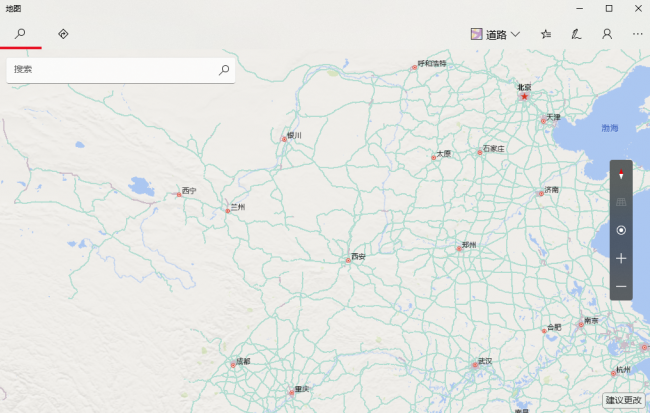Select the 郑州 city label
Image resolution: width=650 pixels, height=413 pixels.
click(469, 245)
